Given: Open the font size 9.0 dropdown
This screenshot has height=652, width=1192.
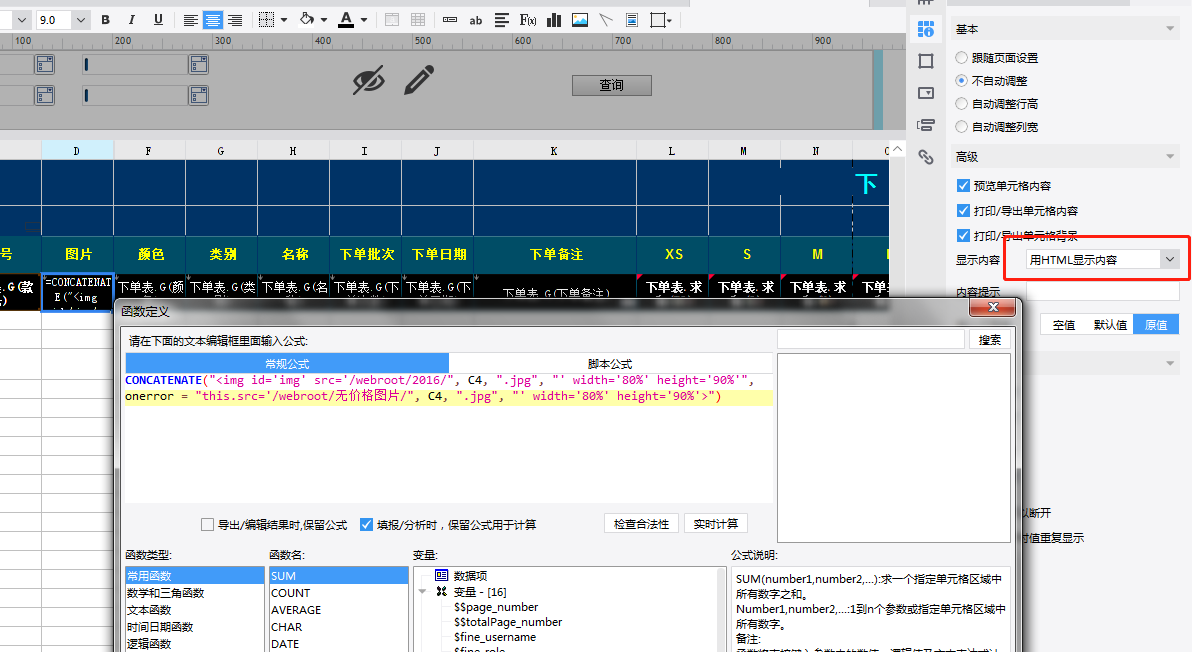Looking at the screenshot, I should [x=81, y=21].
